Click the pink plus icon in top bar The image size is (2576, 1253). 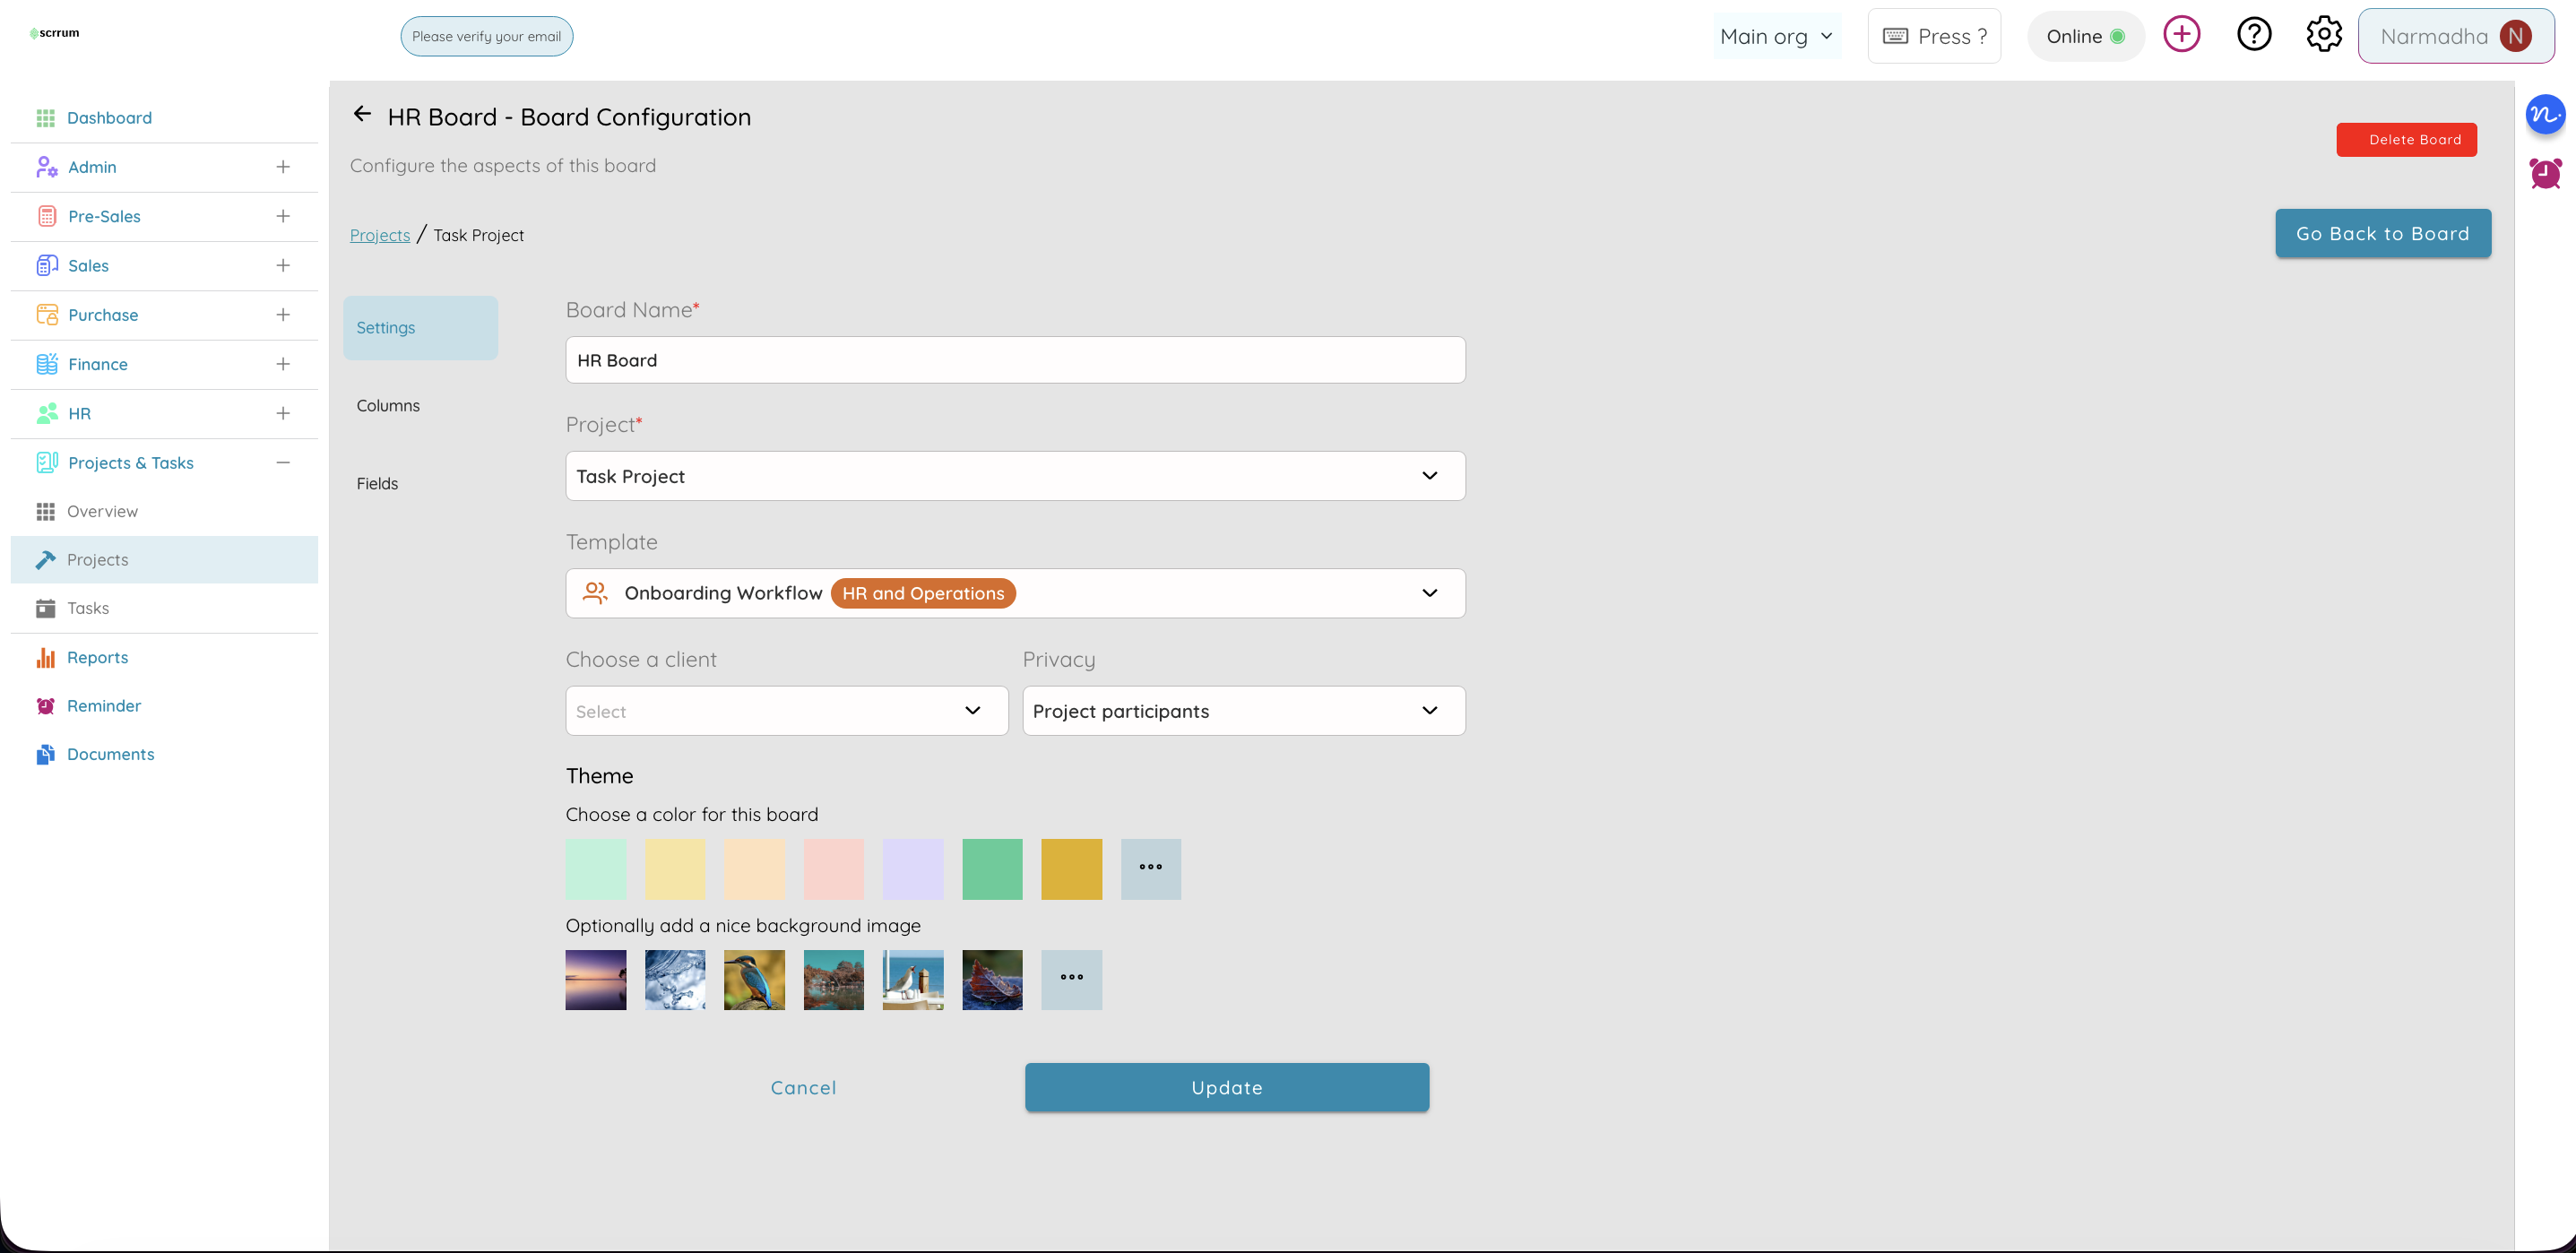click(x=2182, y=33)
